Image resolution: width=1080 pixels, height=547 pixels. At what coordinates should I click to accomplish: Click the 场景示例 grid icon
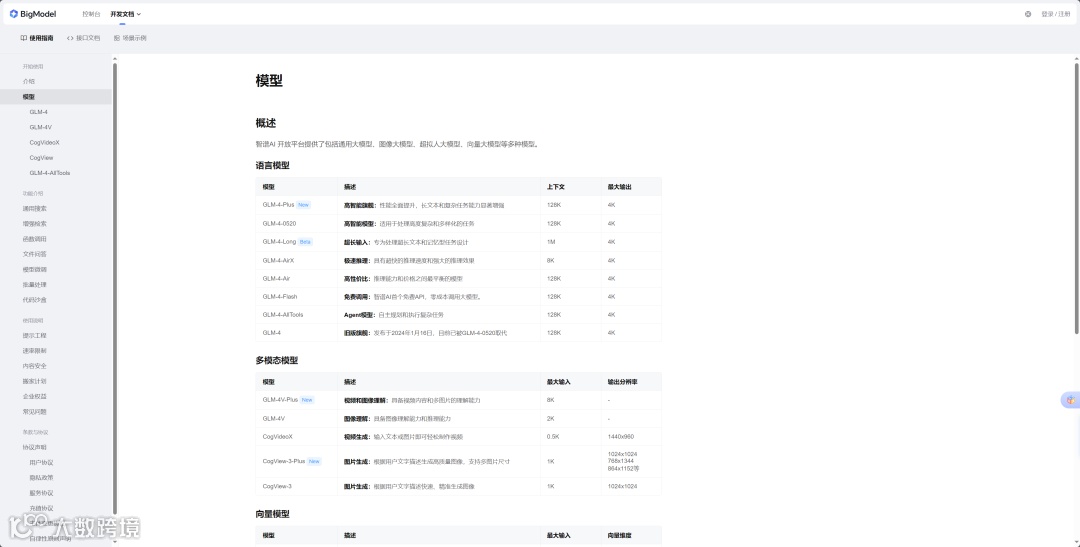[117, 38]
